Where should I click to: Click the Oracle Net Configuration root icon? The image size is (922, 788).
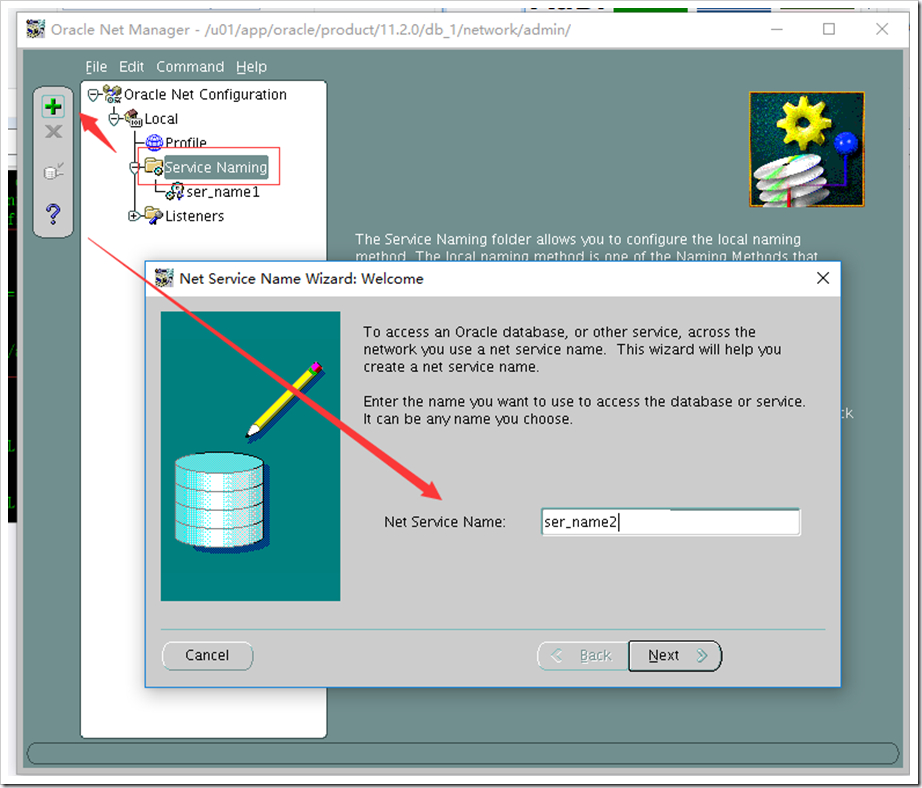click(x=112, y=94)
